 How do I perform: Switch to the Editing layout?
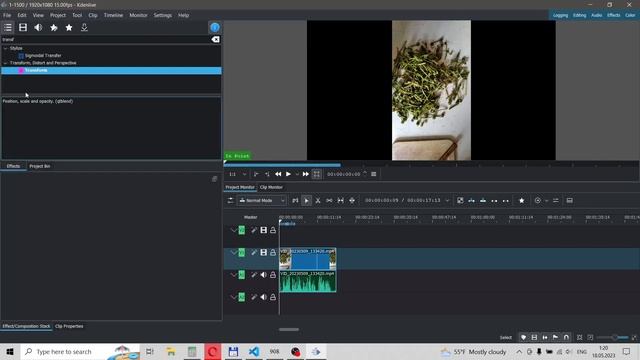click(579, 15)
